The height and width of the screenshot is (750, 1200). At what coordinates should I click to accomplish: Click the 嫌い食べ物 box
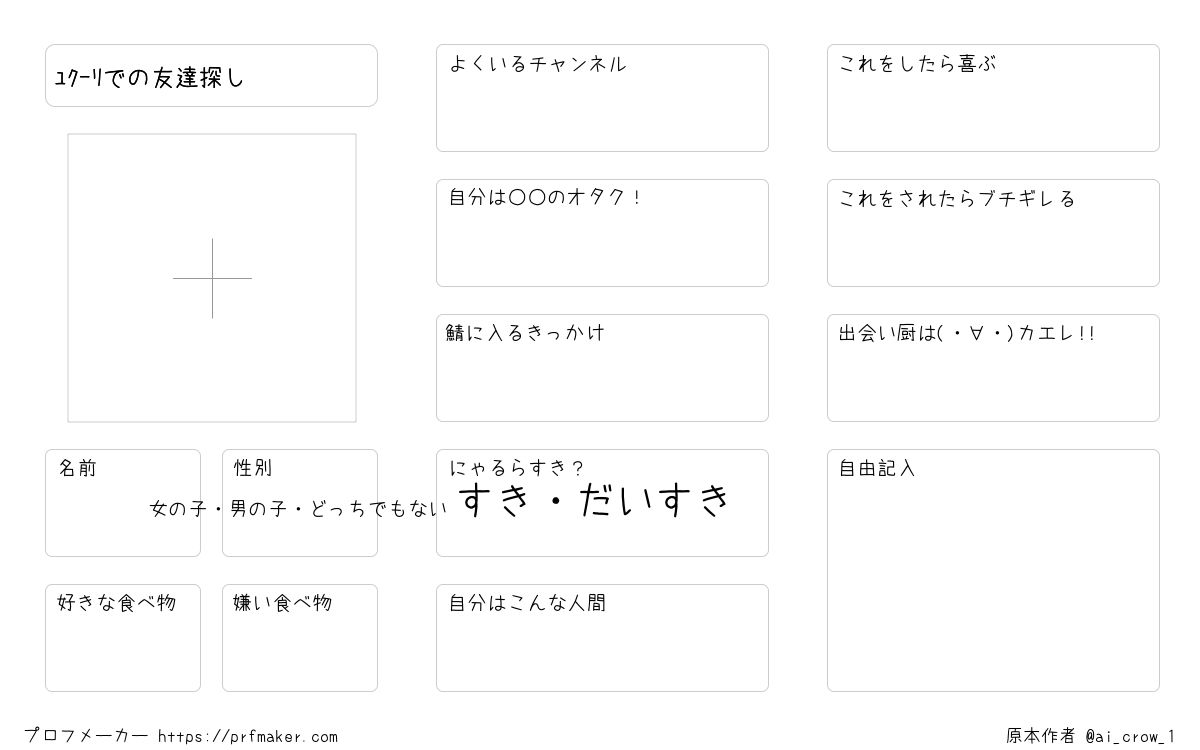pos(300,638)
